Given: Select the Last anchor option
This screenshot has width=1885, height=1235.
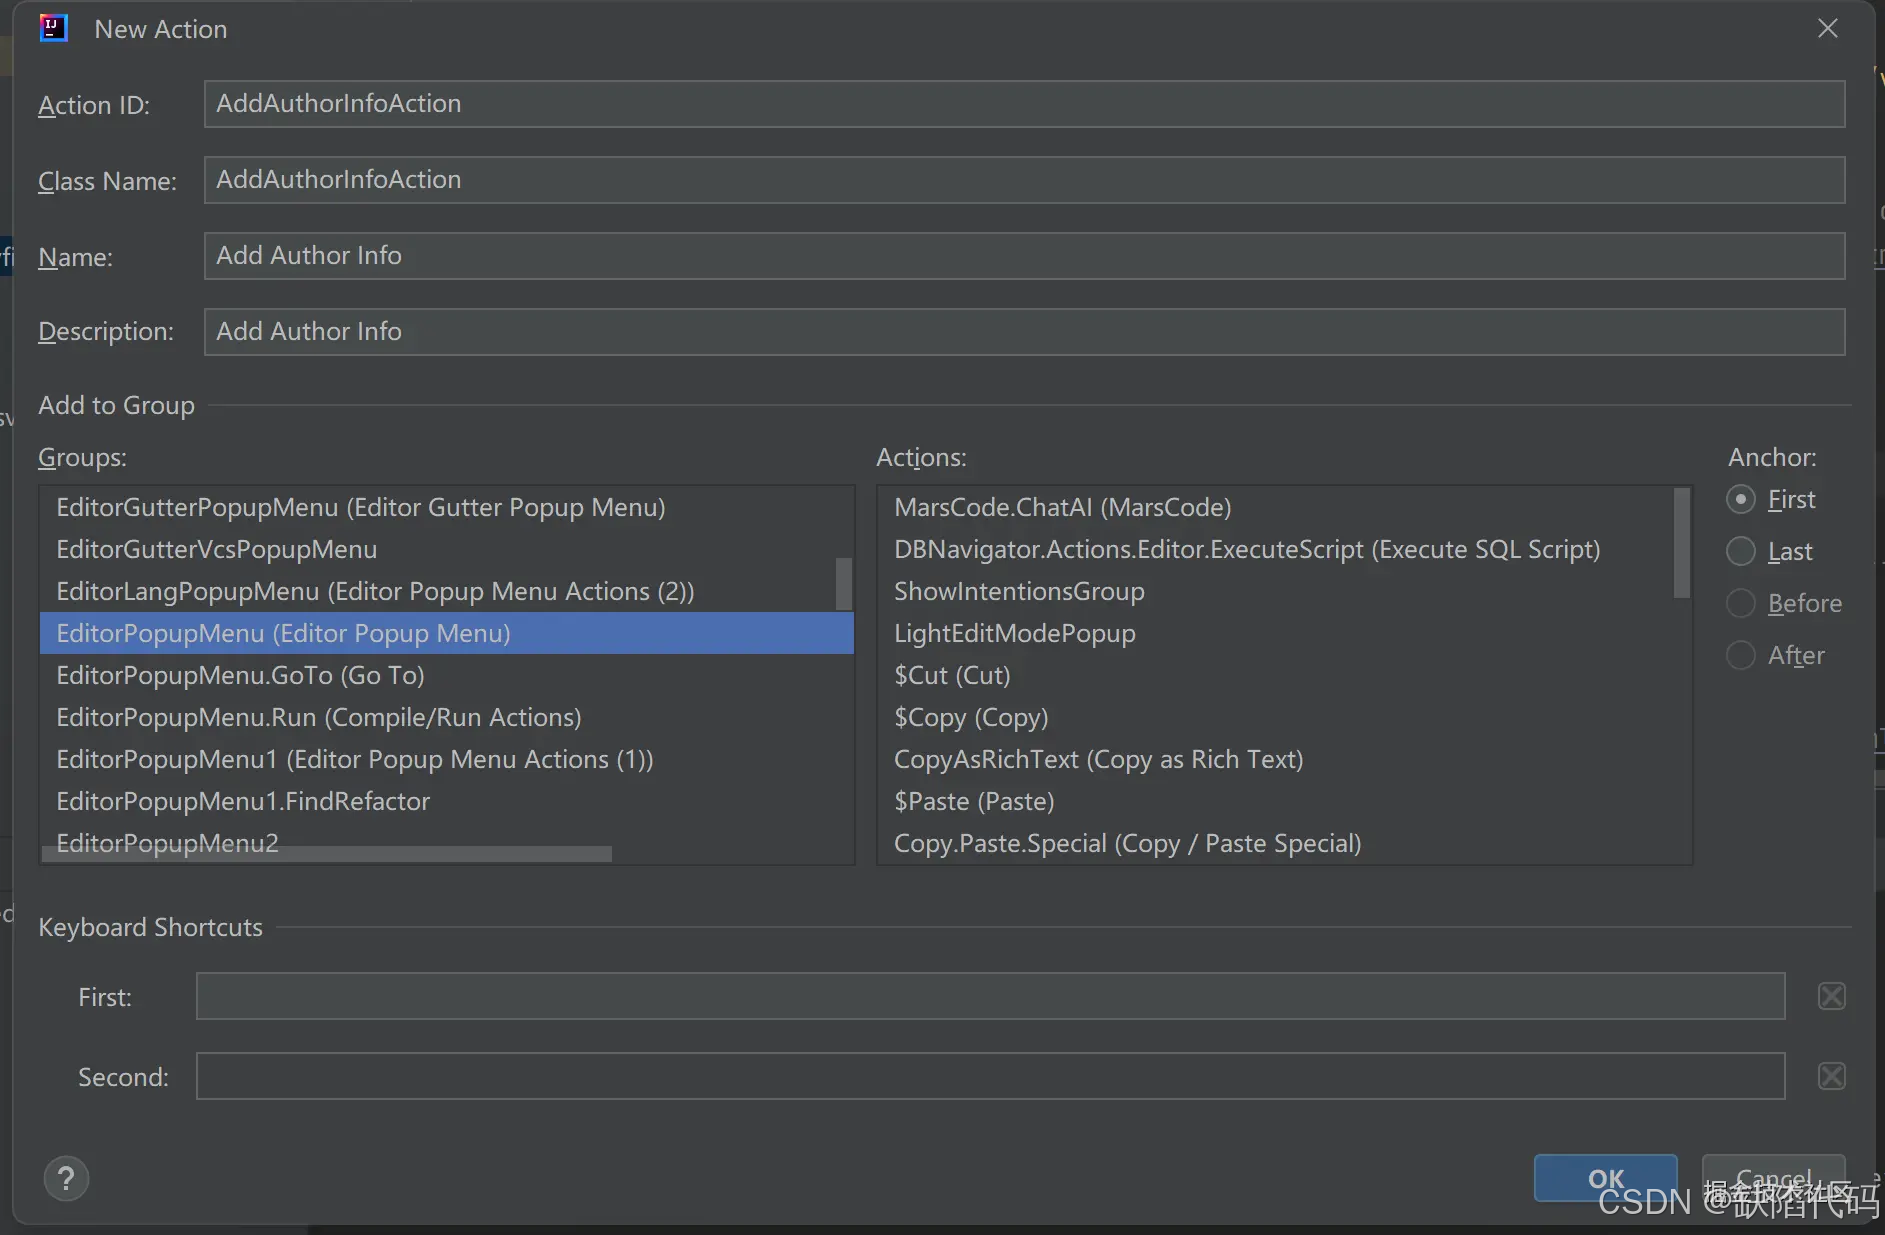Looking at the screenshot, I should tap(1740, 551).
